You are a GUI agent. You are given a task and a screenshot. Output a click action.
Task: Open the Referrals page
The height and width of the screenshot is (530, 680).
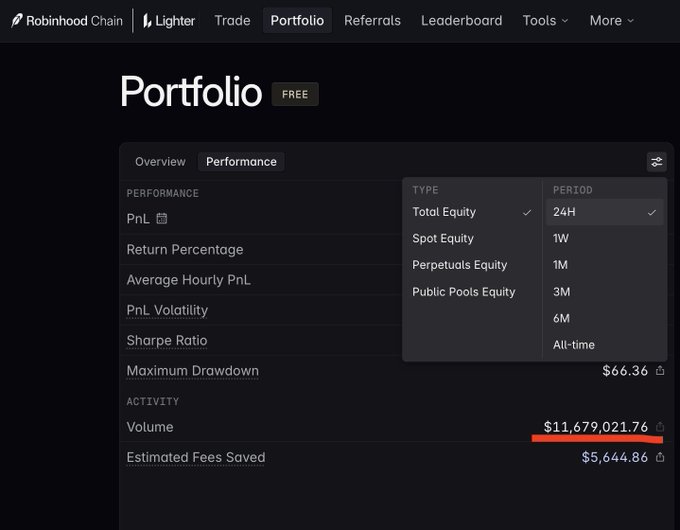coord(372,20)
